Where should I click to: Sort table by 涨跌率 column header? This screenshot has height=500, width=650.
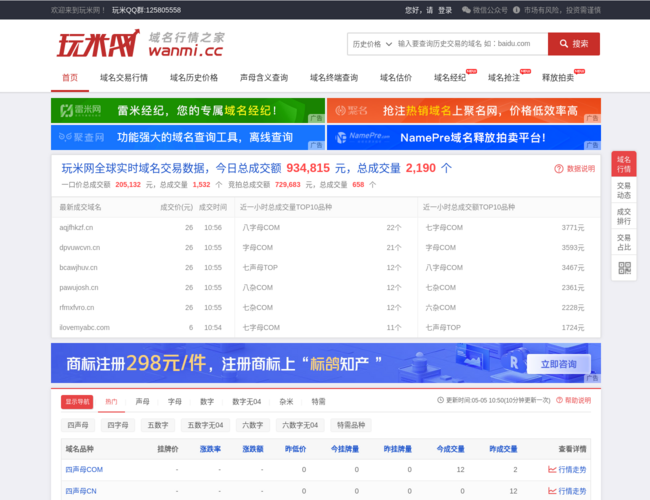pyautogui.click(x=210, y=449)
